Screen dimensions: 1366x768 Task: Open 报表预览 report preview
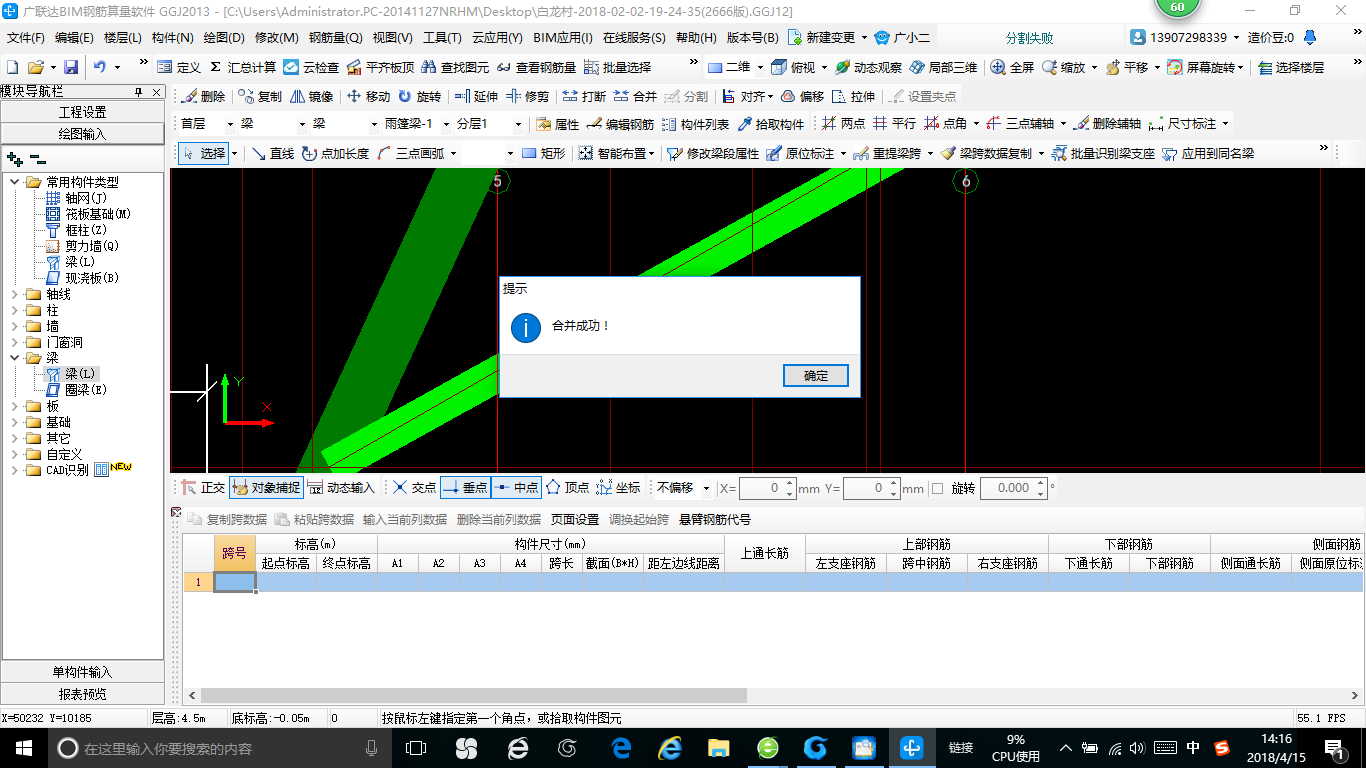[x=82, y=694]
